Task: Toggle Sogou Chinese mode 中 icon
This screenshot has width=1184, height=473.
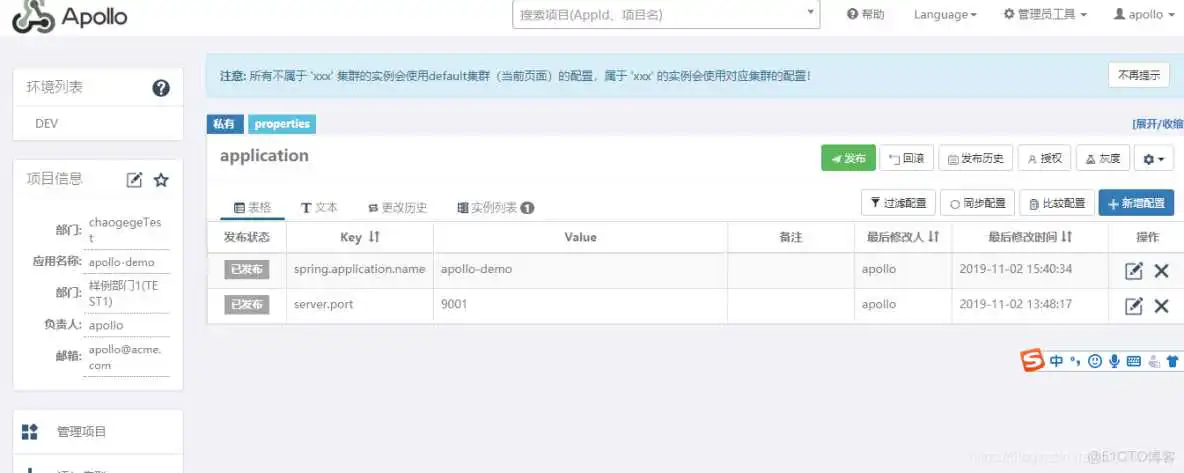Action: [1056, 361]
